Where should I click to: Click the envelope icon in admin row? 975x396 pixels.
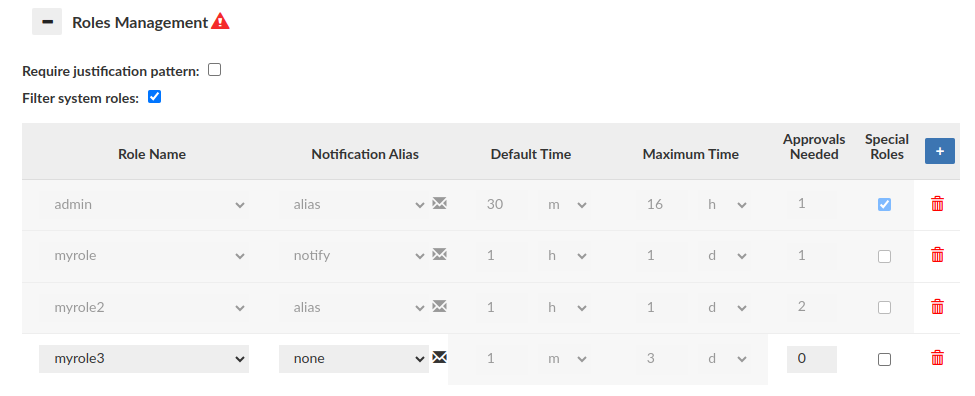pos(440,203)
